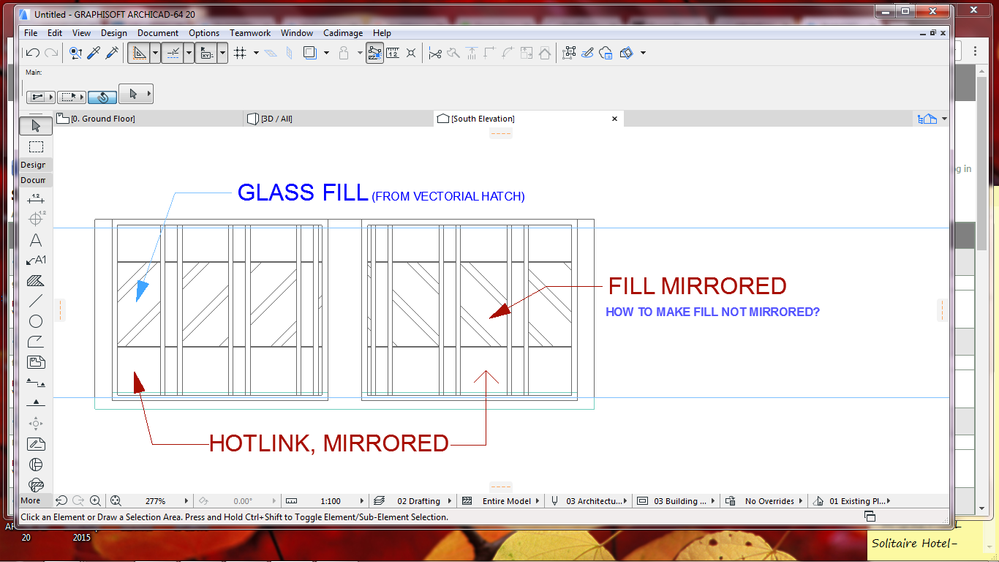Image resolution: width=999 pixels, height=562 pixels.
Task: Select the Marquee tool in toolbox
Action: click(36, 147)
